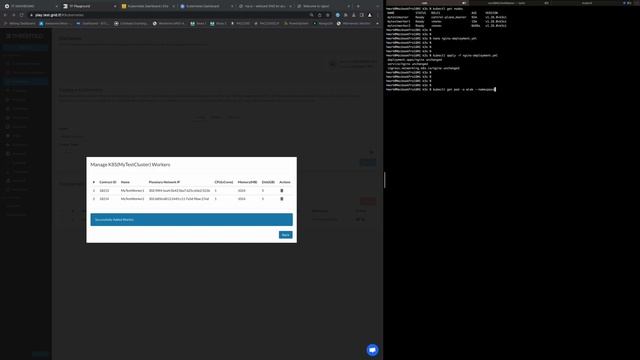This screenshot has width=640, height=360.
Task: Go back using the browser back arrow
Action: click(x=5, y=15)
